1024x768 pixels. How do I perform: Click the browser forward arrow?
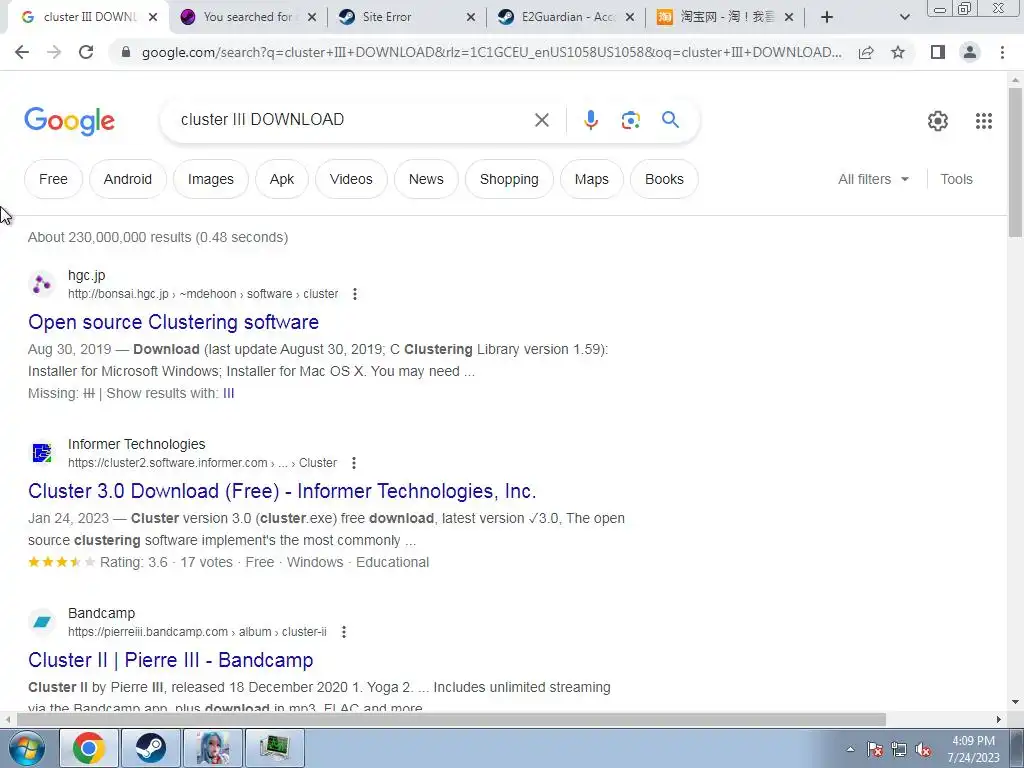pos(54,52)
